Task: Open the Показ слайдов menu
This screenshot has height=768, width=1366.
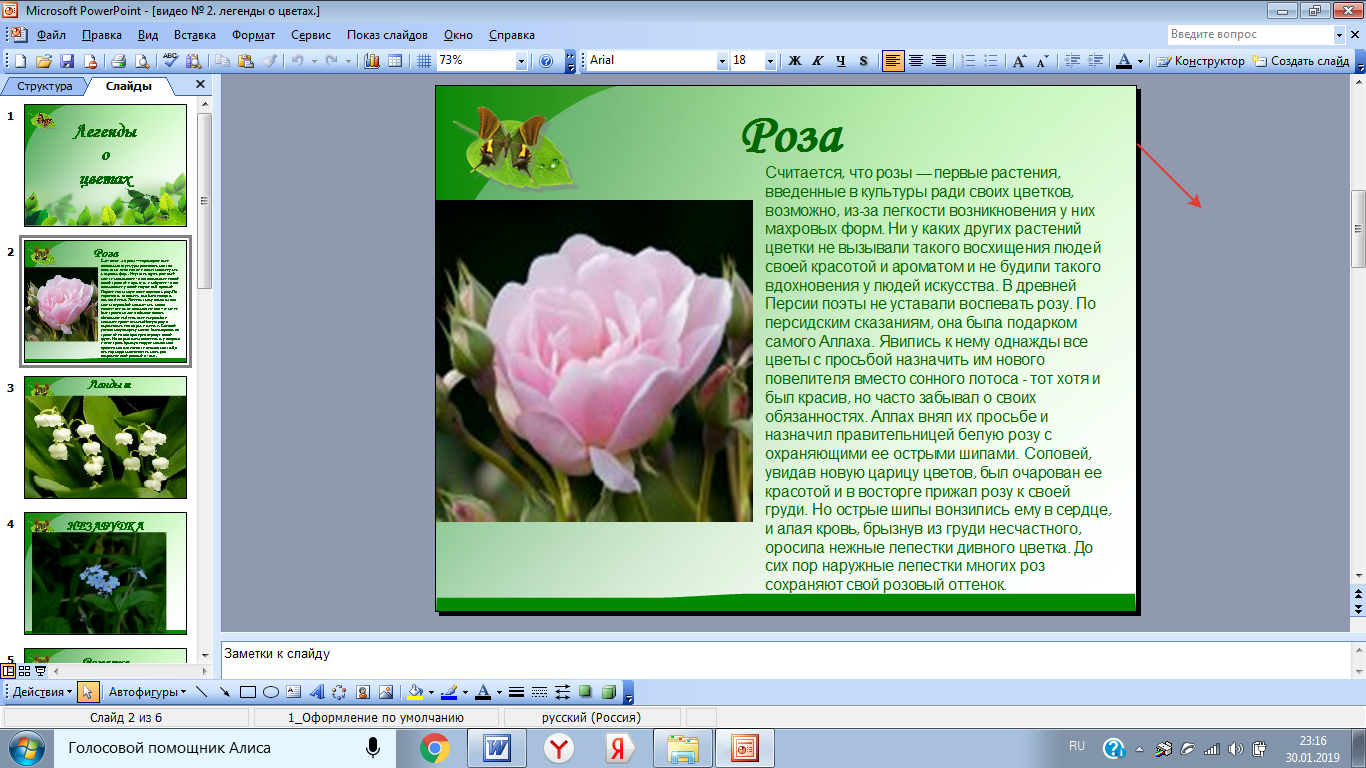Action: coord(387,35)
